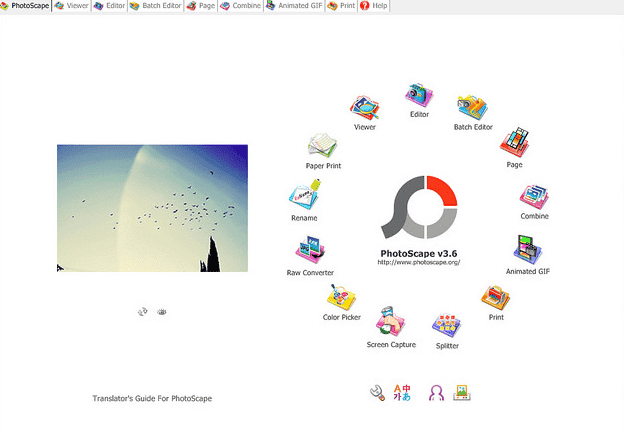Open the Splitter tool icon
This screenshot has height=432, width=624.
[x=447, y=326]
